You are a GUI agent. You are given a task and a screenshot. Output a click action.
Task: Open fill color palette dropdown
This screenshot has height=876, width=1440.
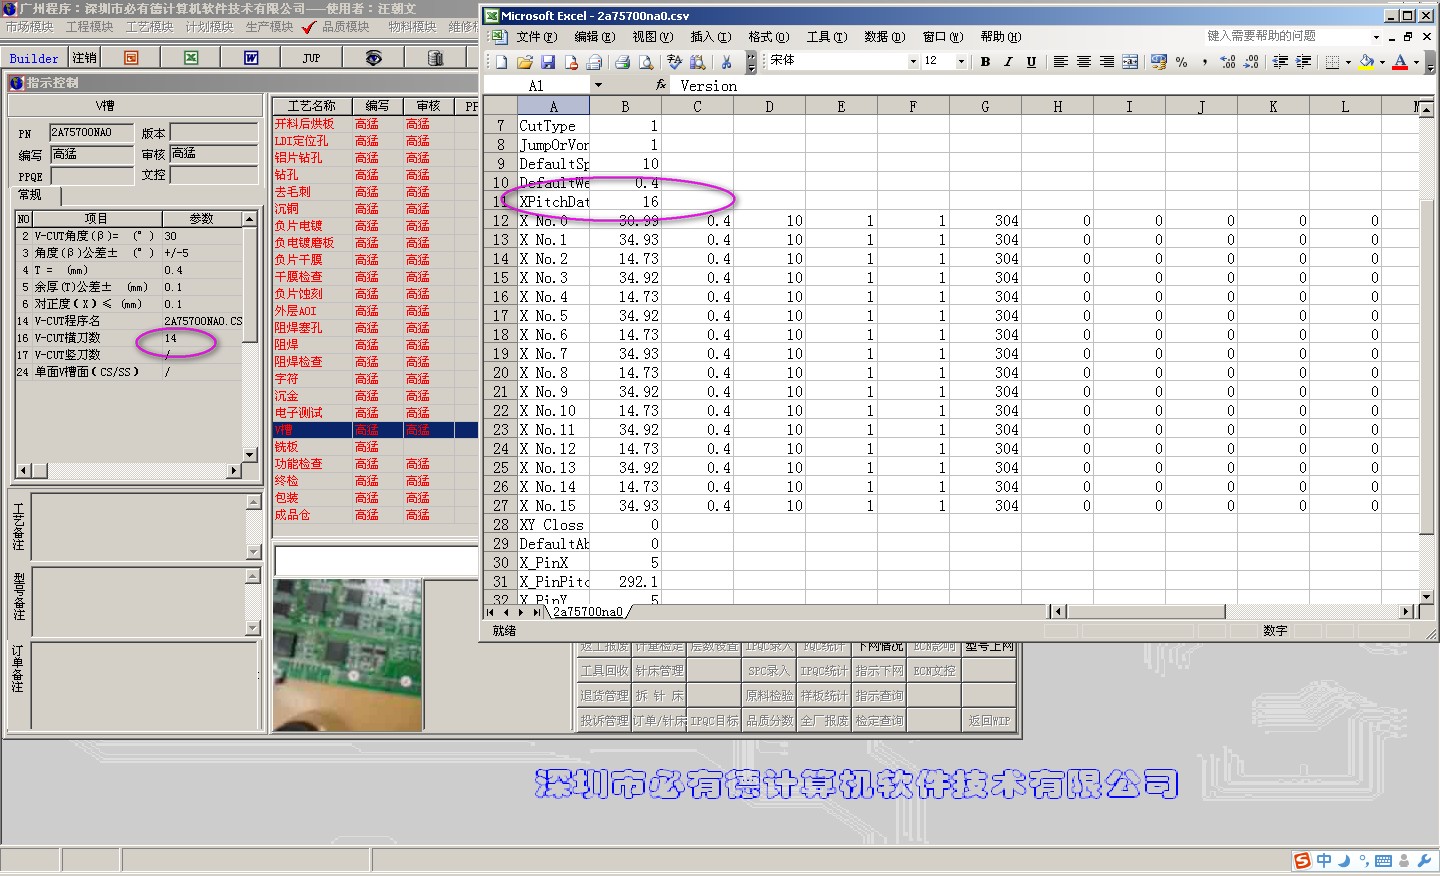[x=1382, y=62]
